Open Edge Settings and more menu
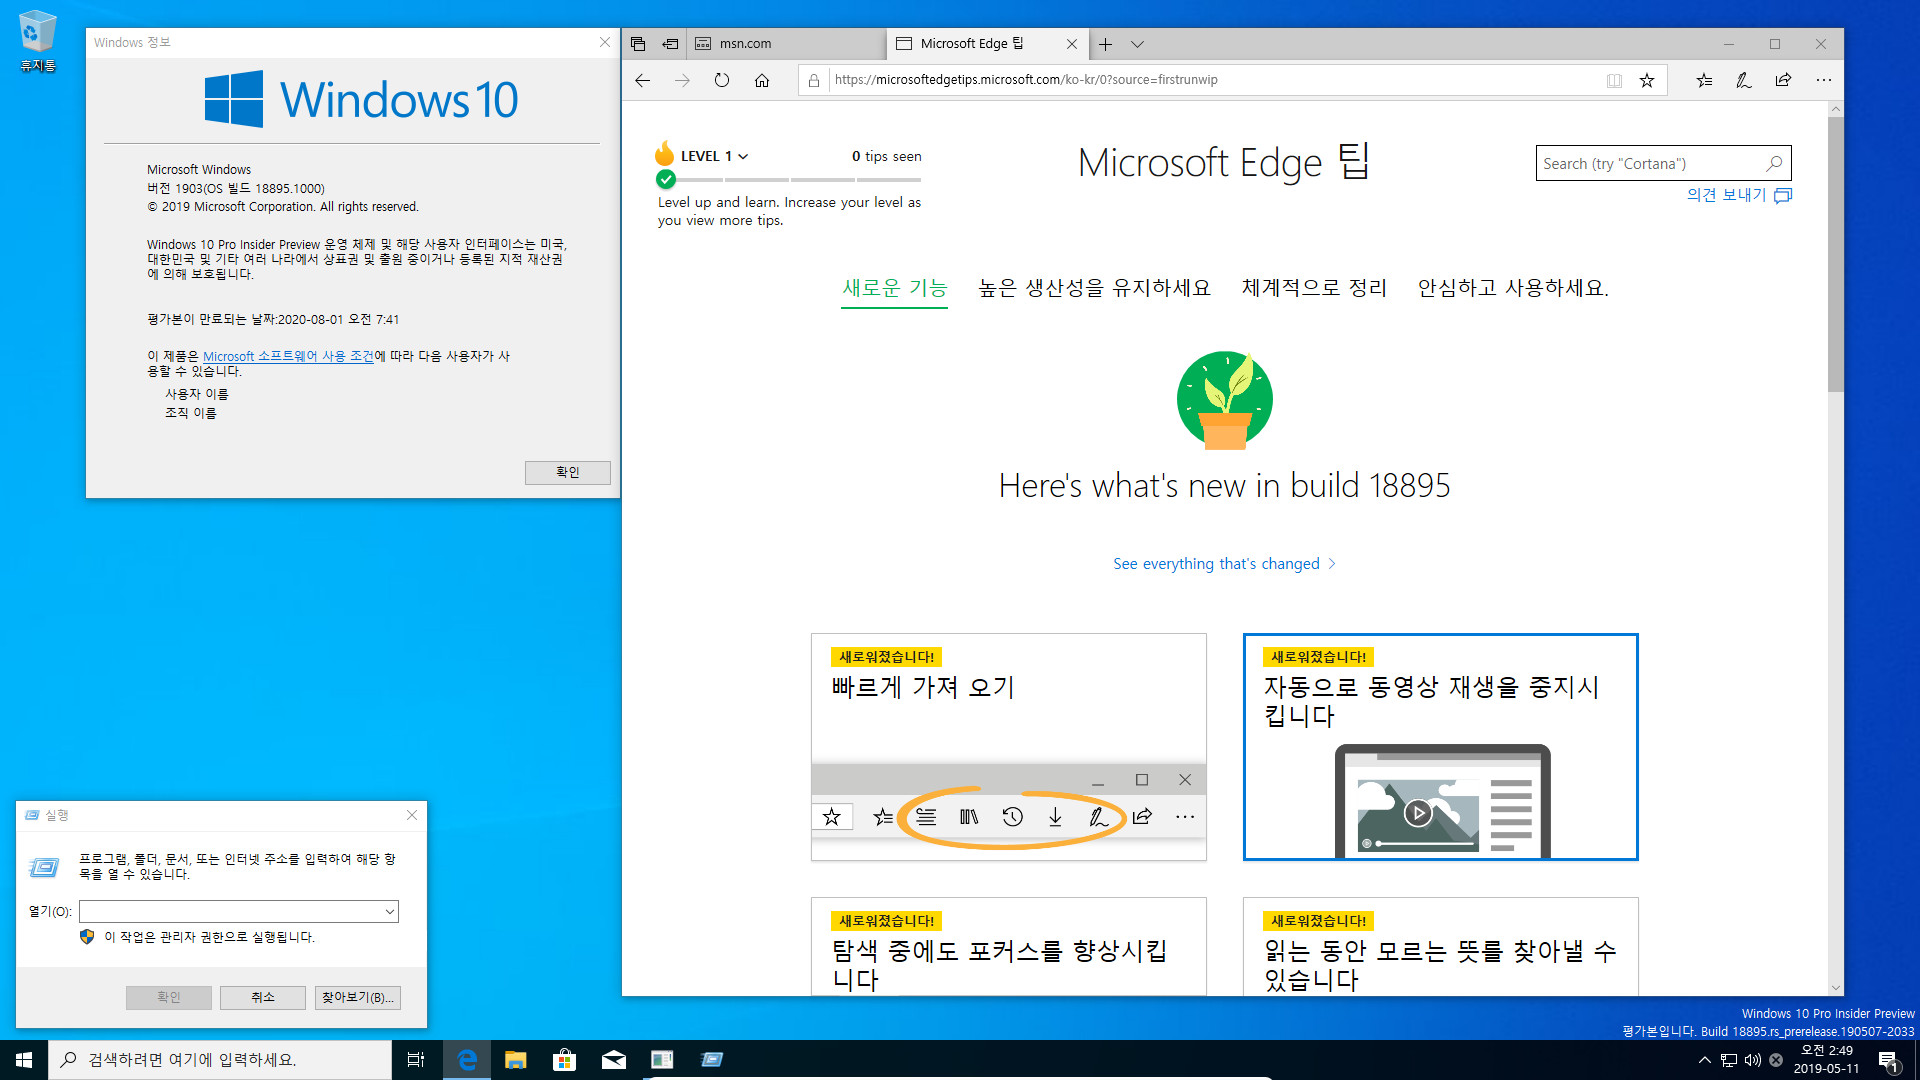1920x1080 pixels. coord(1824,80)
